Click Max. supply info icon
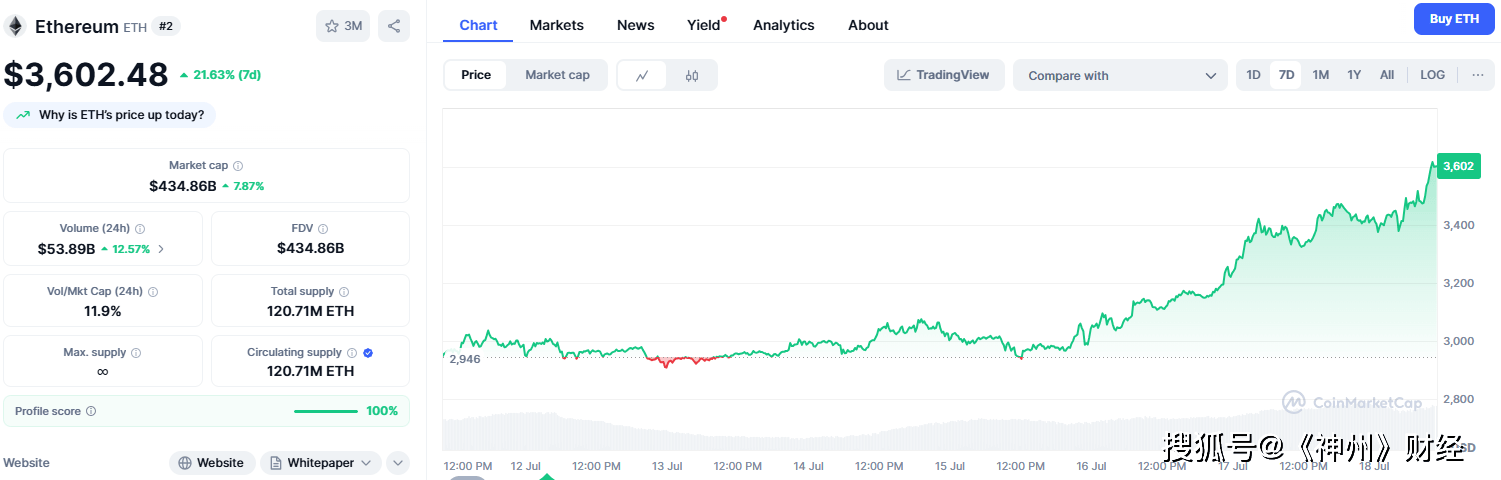 [x=136, y=353]
